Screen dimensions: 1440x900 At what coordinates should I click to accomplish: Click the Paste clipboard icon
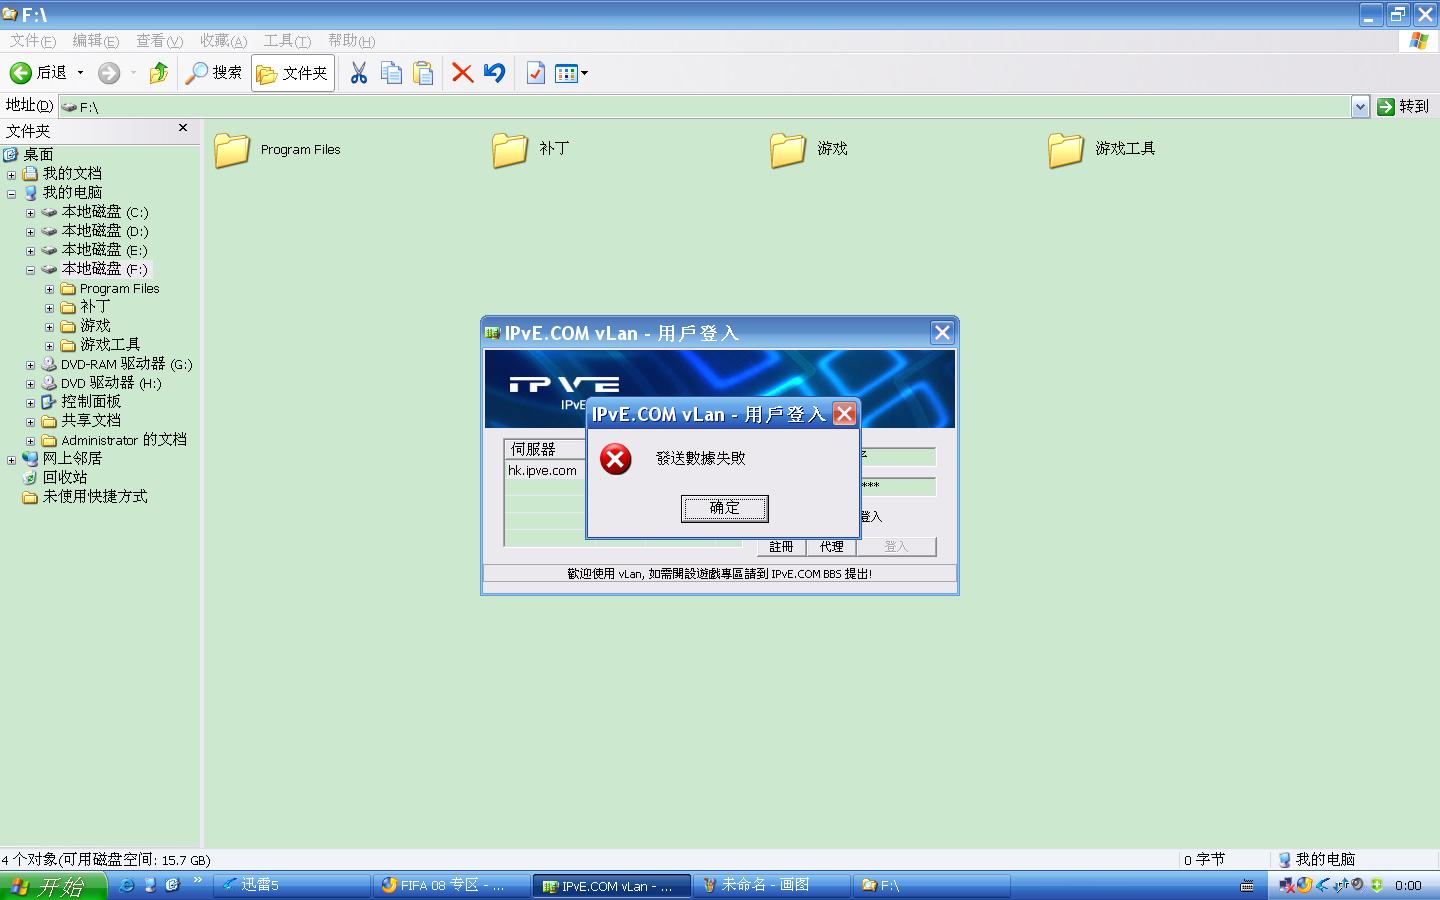point(424,73)
